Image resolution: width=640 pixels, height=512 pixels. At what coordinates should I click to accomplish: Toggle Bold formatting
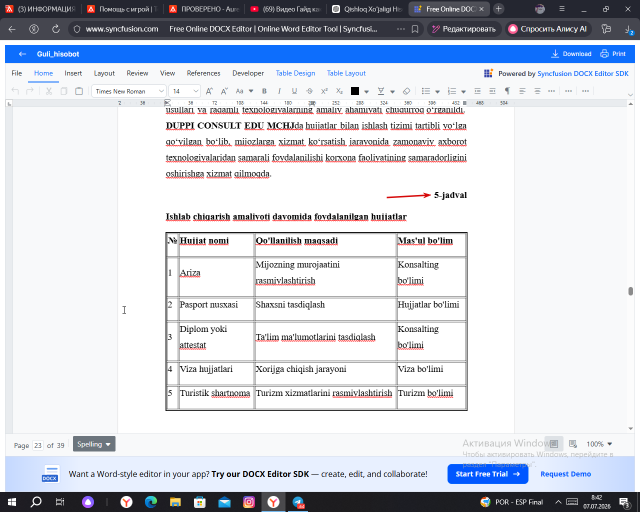[x=264, y=91]
